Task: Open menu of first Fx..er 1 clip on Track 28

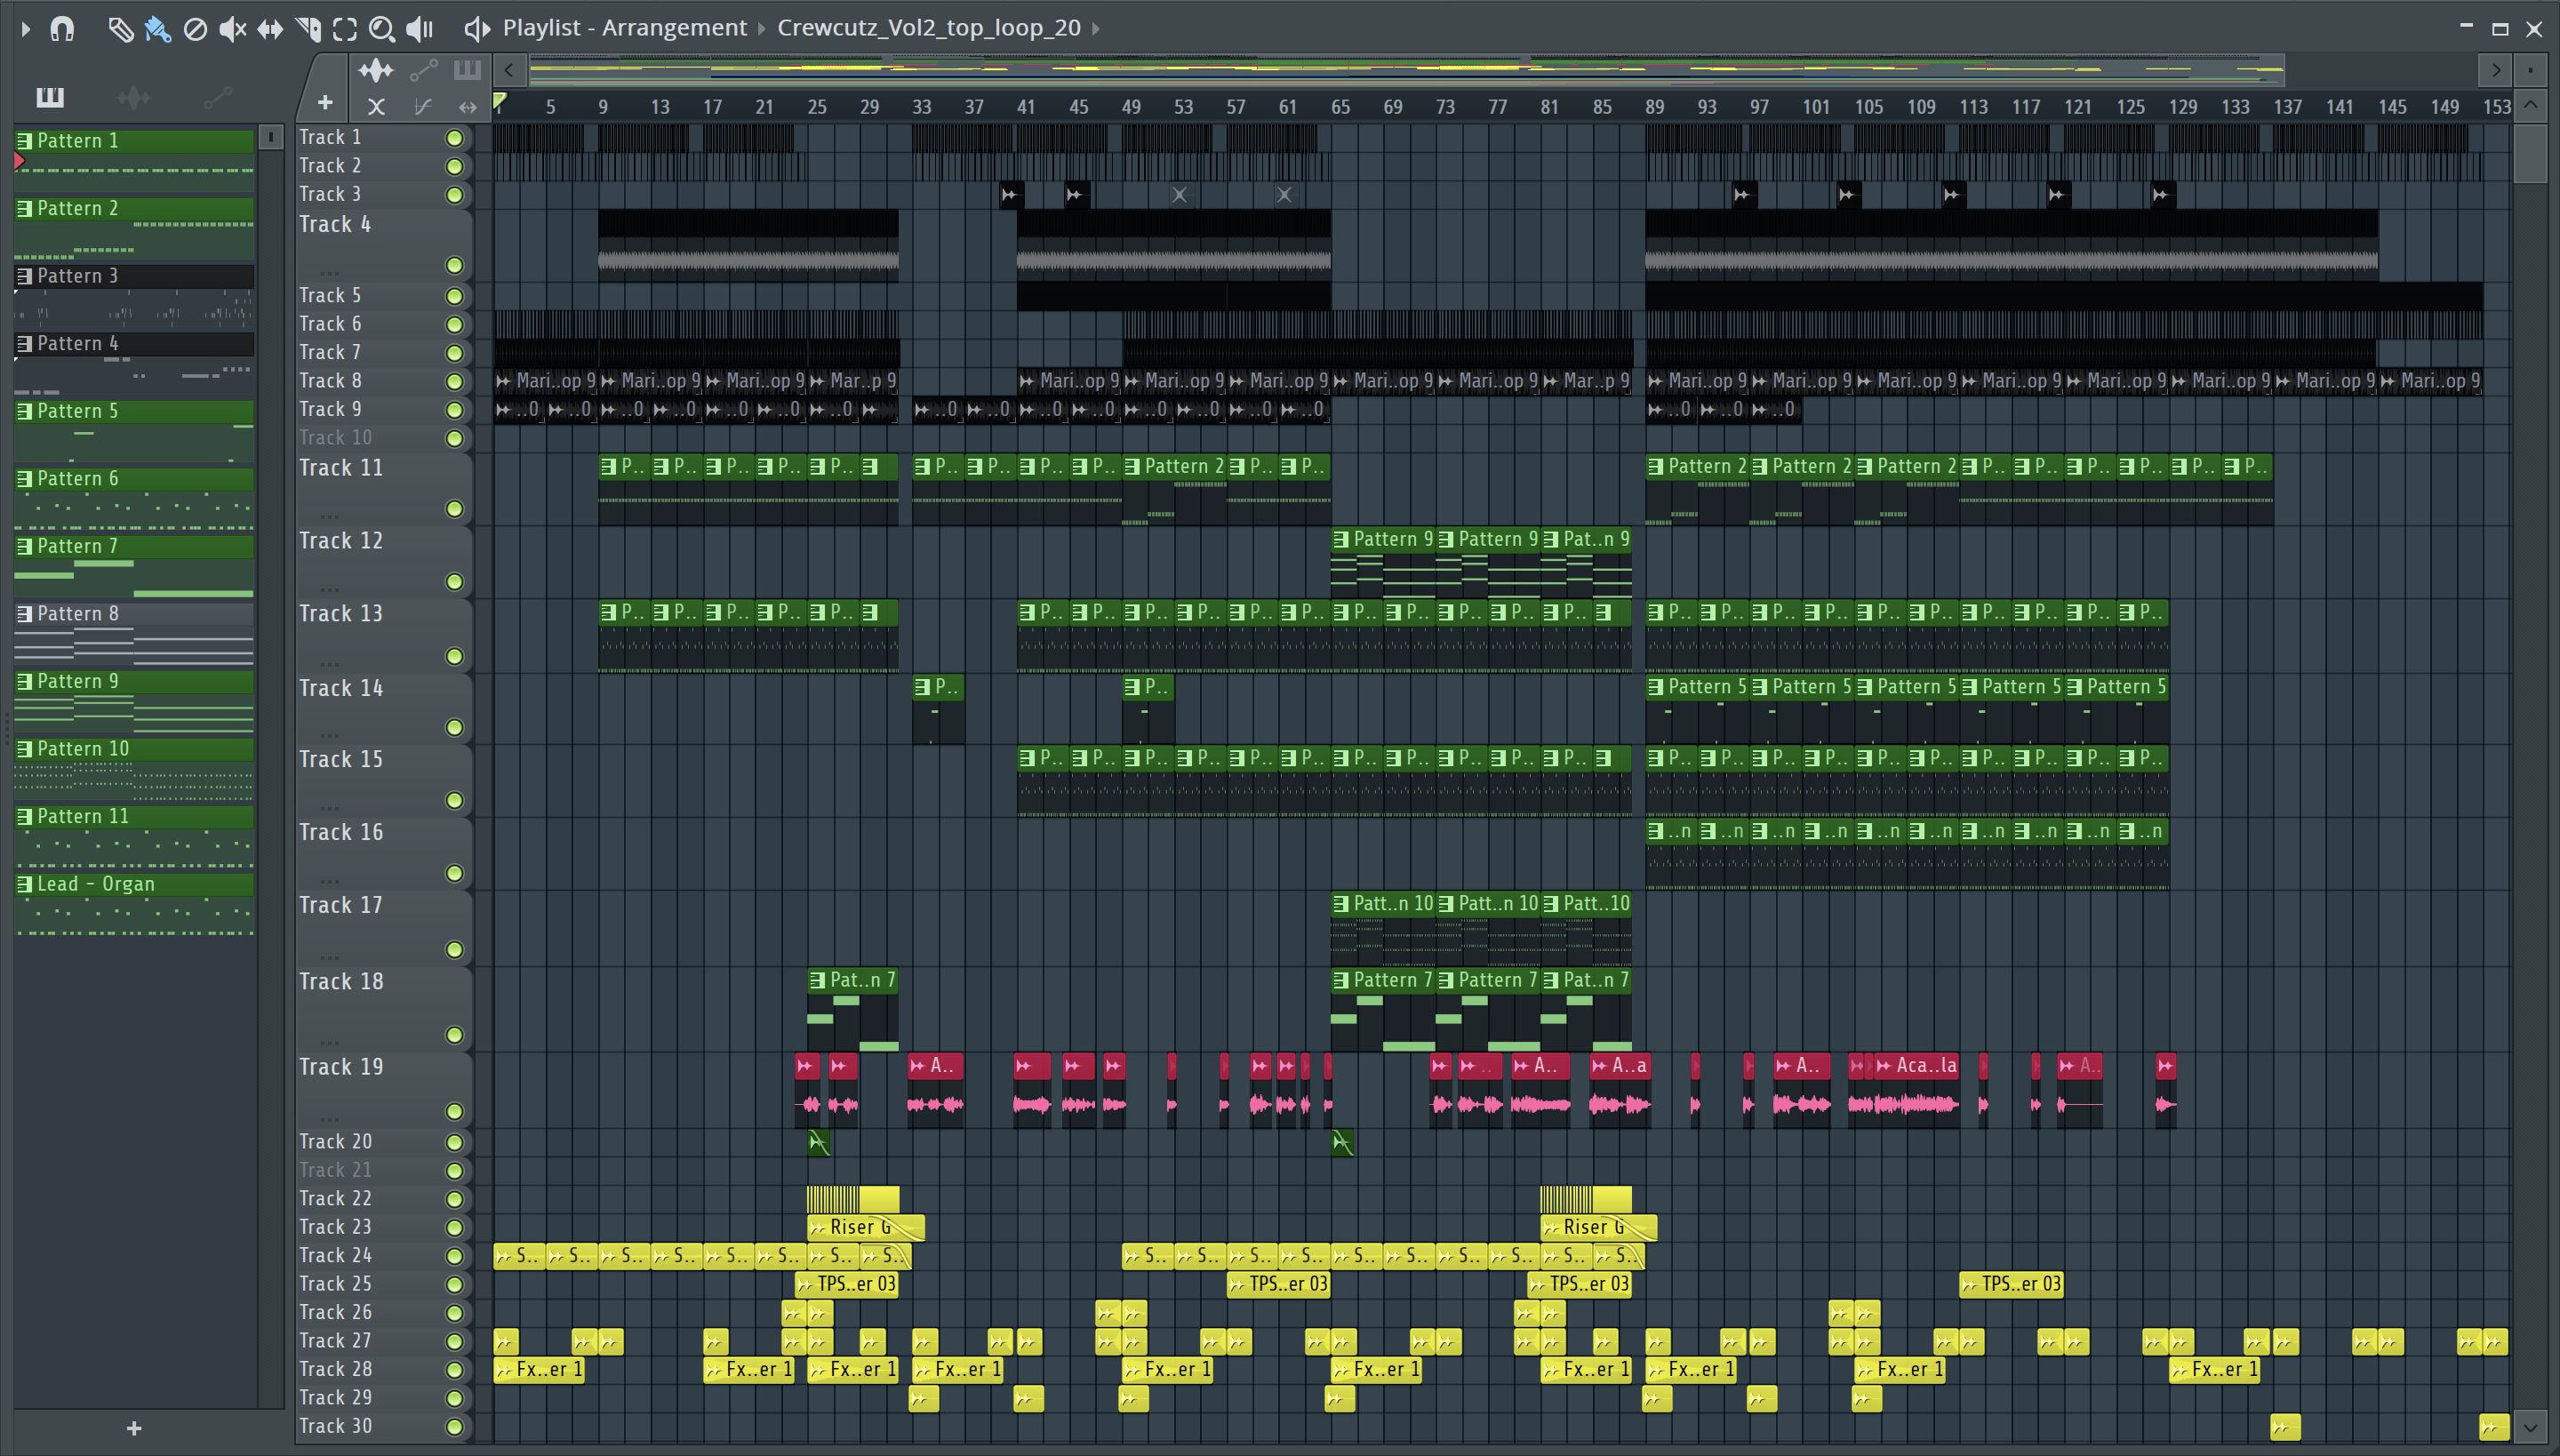Action: pos(504,1371)
